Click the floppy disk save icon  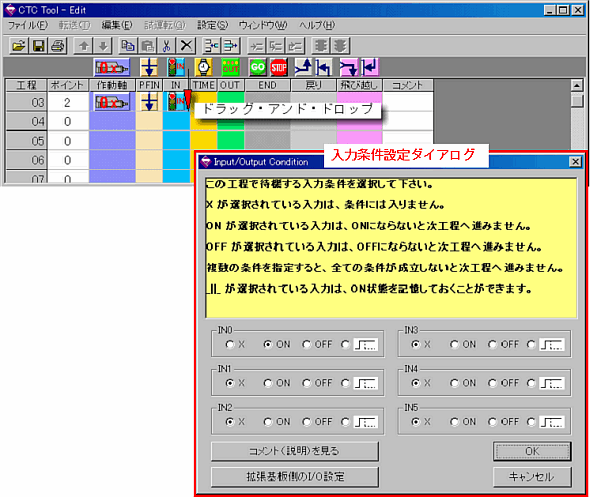tap(38, 46)
